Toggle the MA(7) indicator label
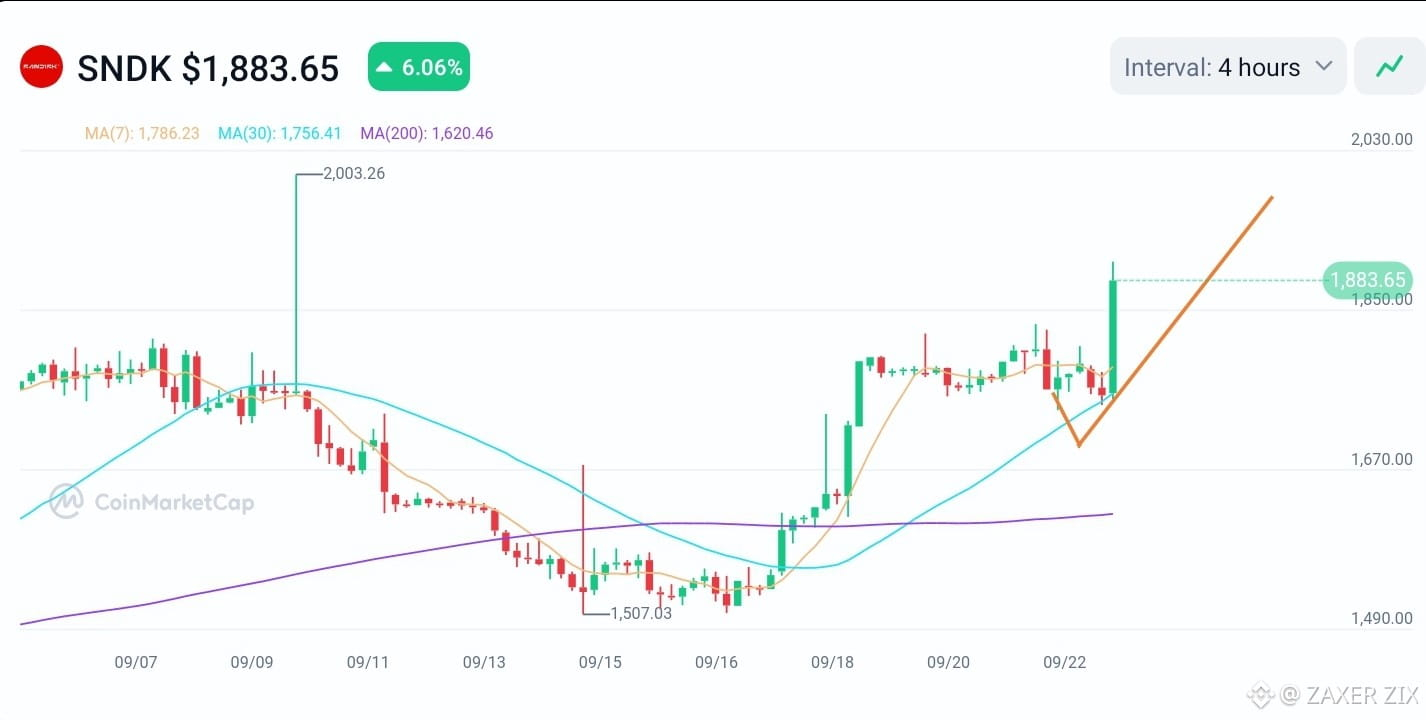 click(x=141, y=133)
